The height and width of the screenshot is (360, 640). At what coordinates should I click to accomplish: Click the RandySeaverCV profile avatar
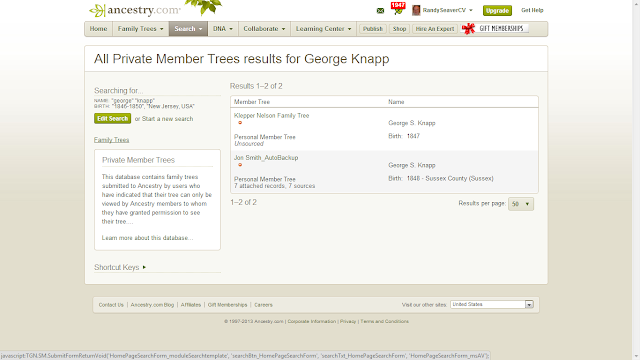416,10
